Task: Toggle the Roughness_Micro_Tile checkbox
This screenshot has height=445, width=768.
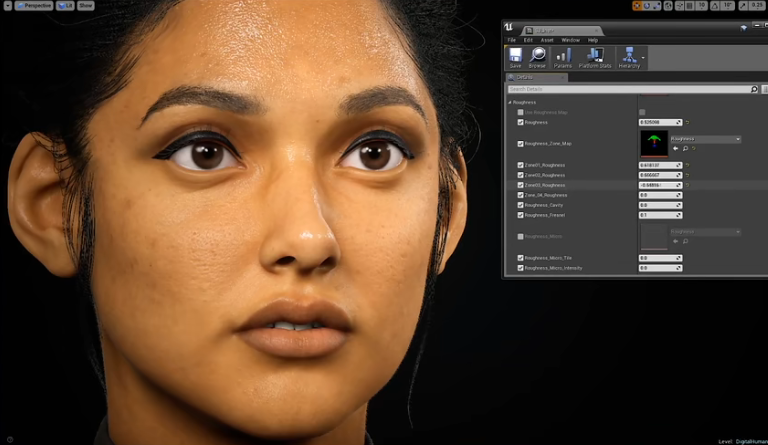Action: click(x=520, y=258)
